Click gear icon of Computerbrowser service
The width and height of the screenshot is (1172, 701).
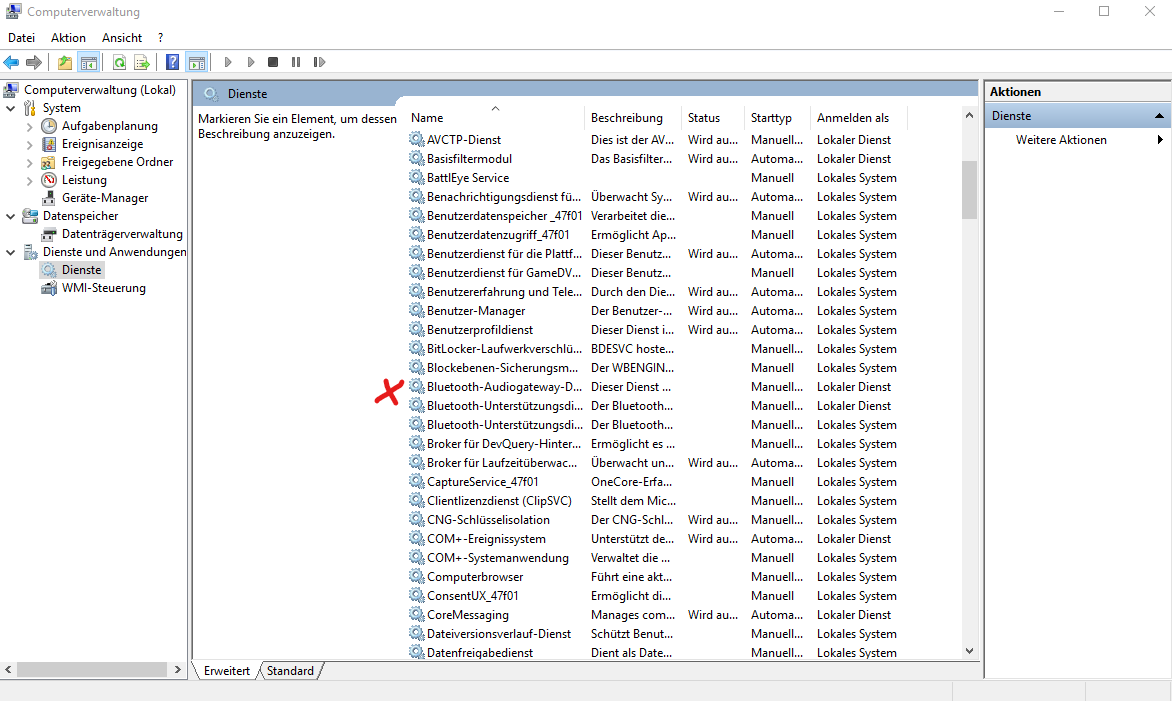(x=416, y=576)
